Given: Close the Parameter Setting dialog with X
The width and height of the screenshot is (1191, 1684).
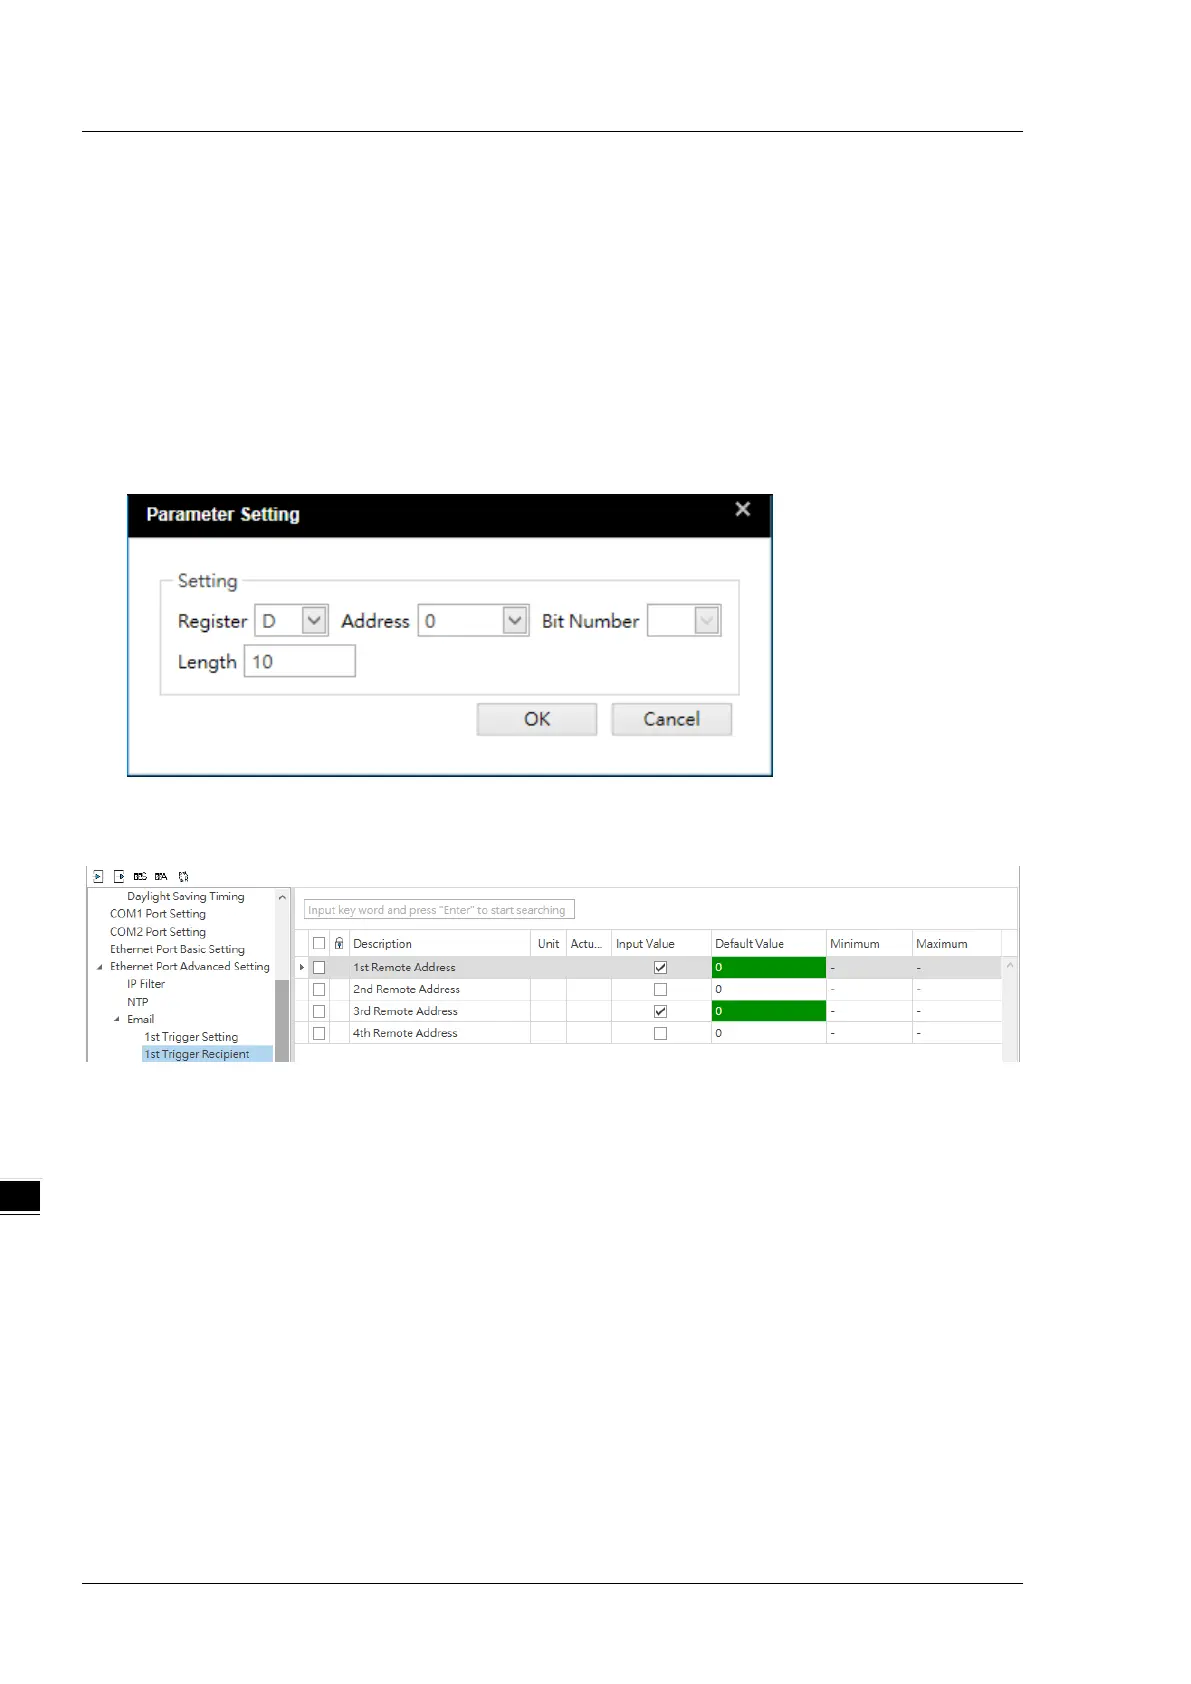Looking at the screenshot, I should pos(743,509).
